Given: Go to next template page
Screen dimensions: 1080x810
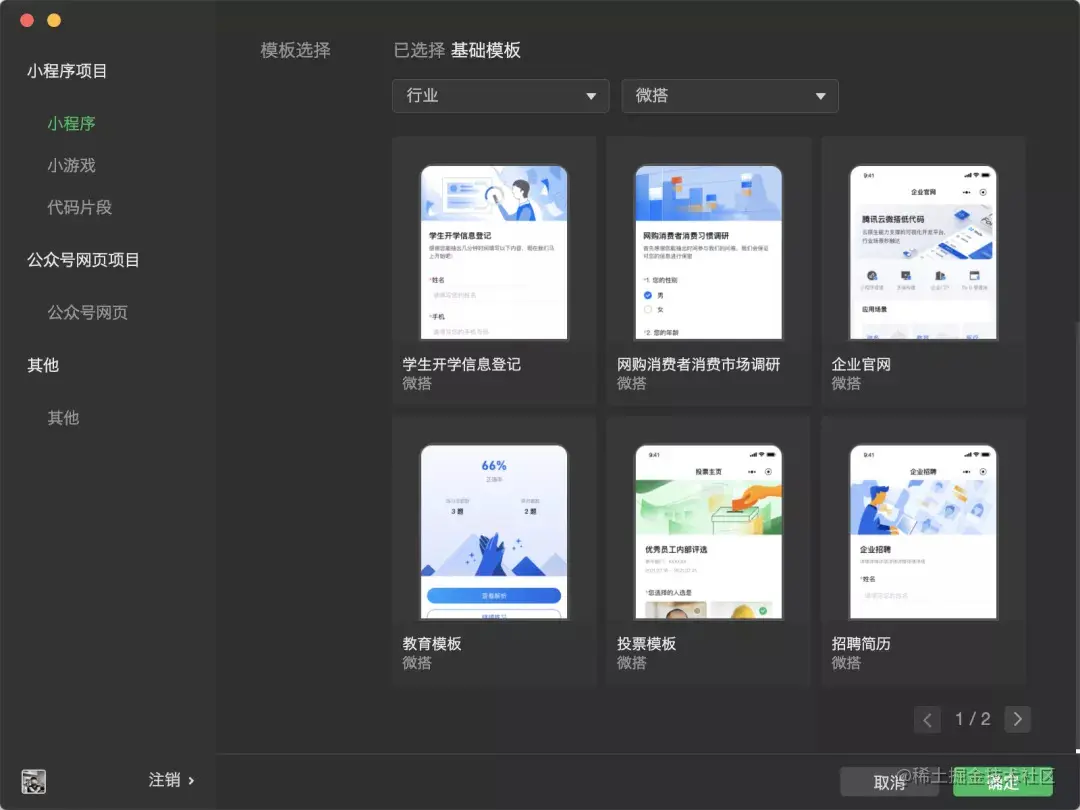Looking at the screenshot, I should click(1018, 719).
